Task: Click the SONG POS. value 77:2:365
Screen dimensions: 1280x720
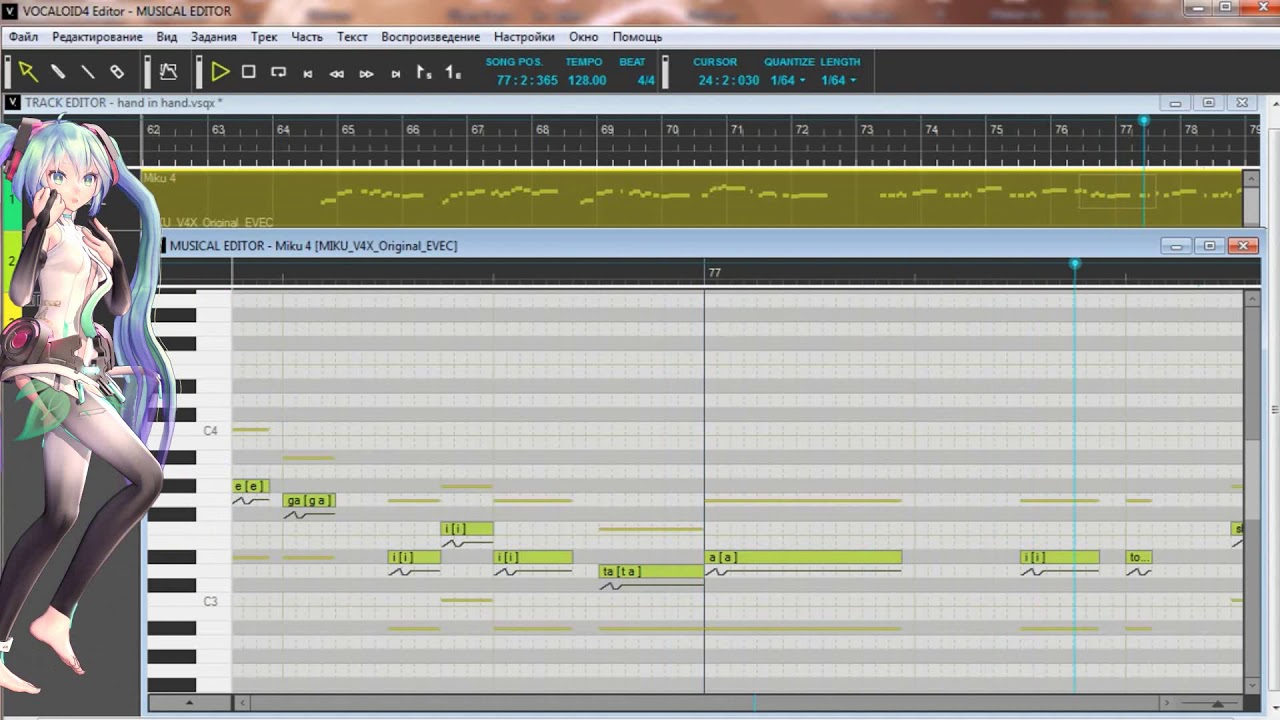Action: pyautogui.click(x=527, y=80)
